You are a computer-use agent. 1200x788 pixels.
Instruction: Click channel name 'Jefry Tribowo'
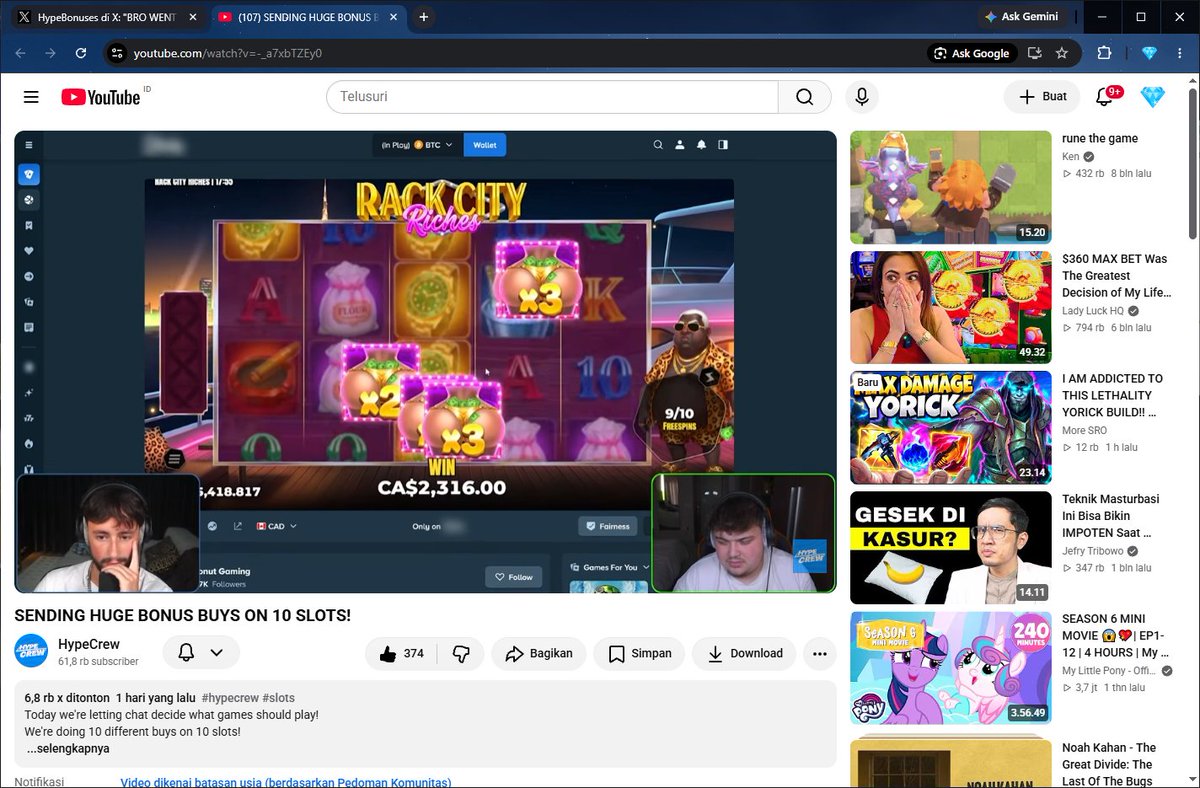[1093, 551]
